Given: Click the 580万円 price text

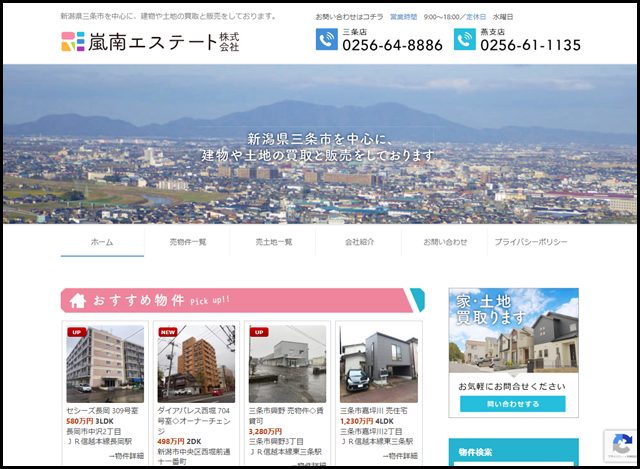Looking at the screenshot, I should (80, 421).
